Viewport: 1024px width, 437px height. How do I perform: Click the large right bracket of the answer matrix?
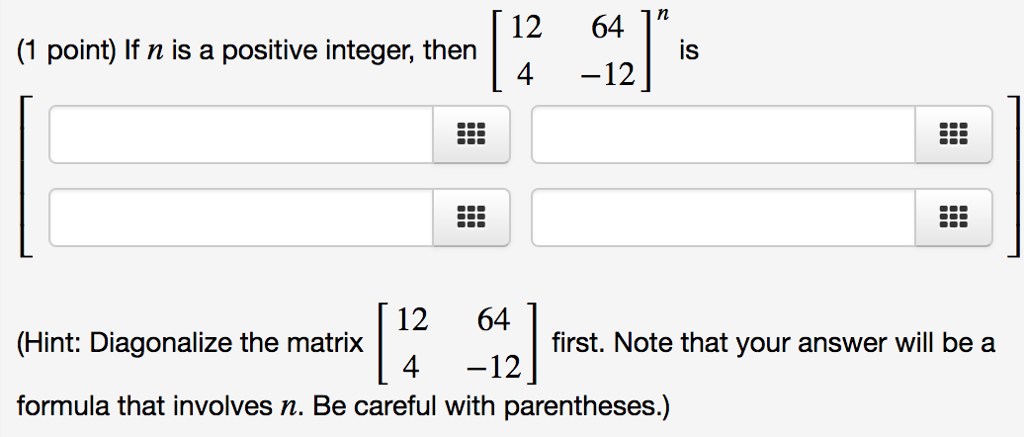coord(1012,176)
